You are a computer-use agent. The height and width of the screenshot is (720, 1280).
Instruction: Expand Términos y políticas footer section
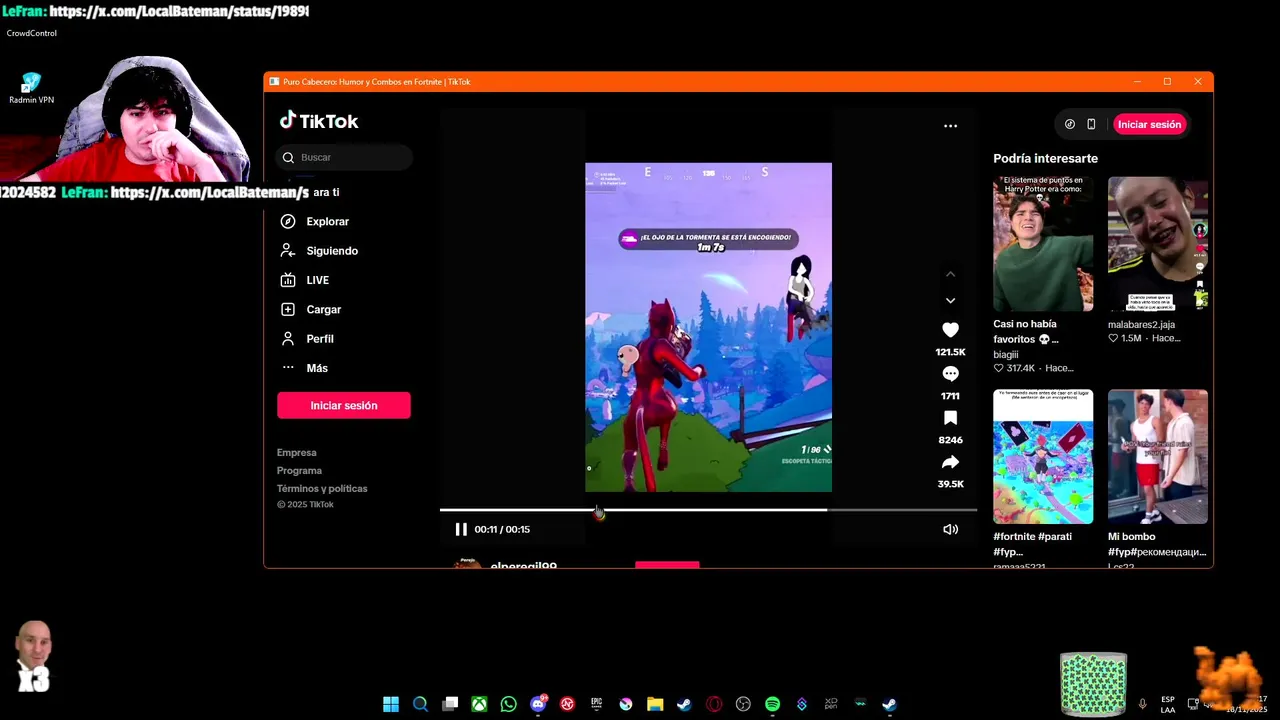click(322, 489)
